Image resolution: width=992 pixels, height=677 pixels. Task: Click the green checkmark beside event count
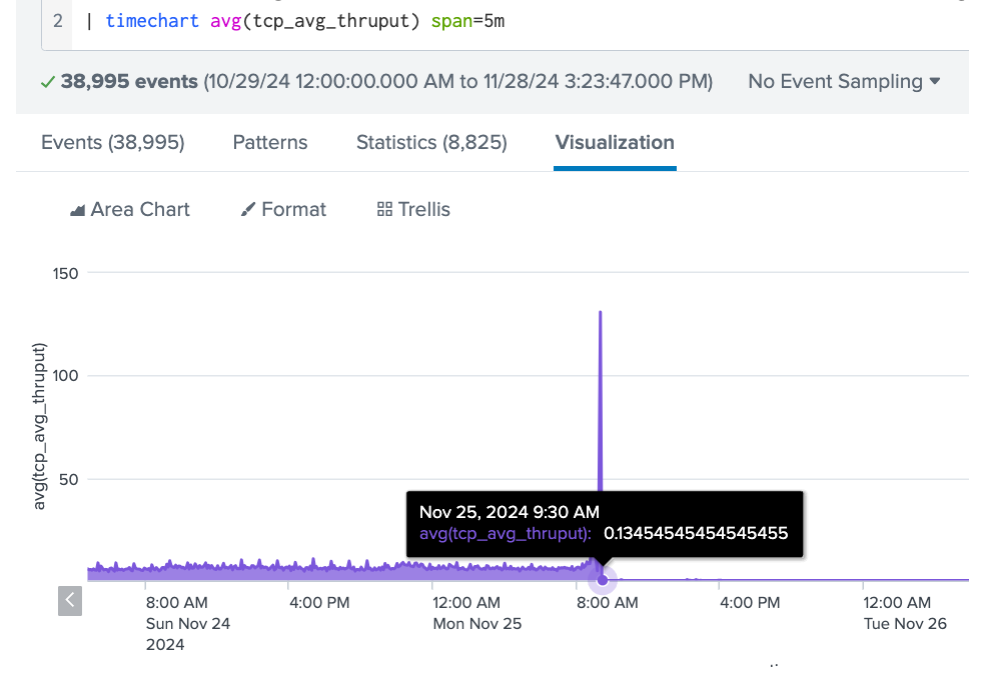click(x=47, y=82)
